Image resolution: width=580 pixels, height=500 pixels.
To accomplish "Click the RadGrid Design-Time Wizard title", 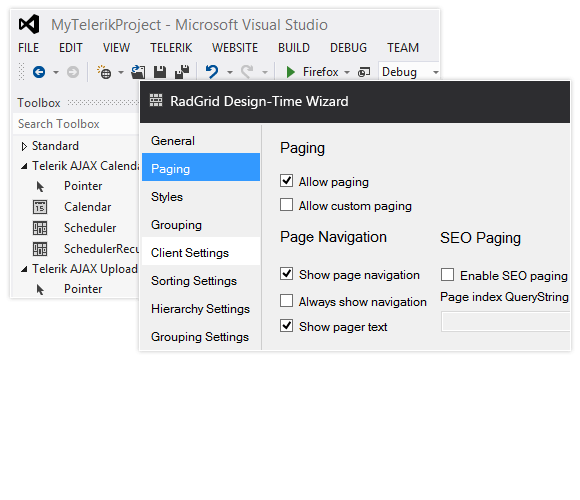I will pyautogui.click(x=259, y=101).
